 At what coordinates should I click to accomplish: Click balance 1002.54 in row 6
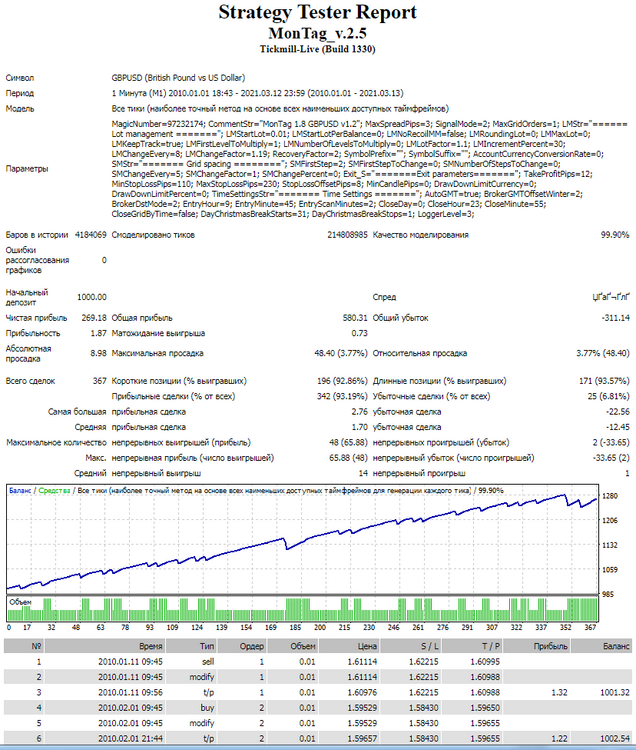click(x=615, y=738)
